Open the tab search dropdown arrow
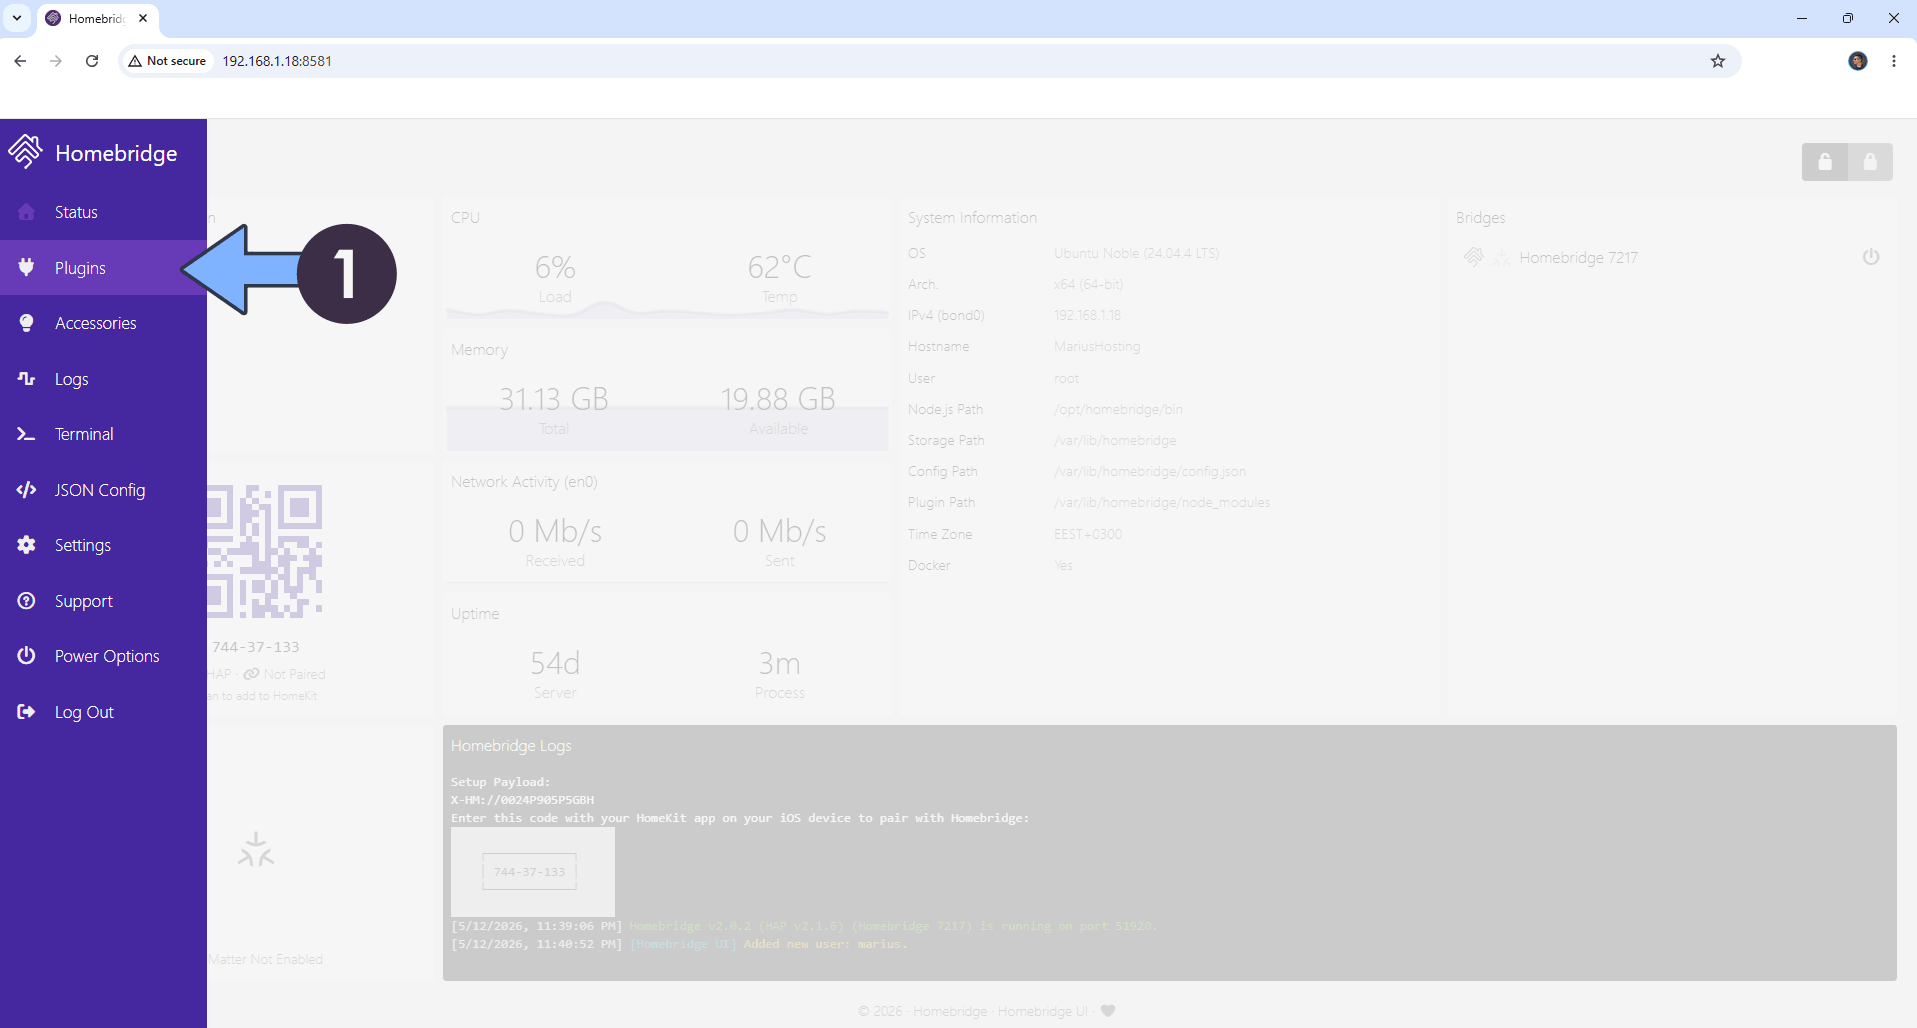 click(x=17, y=18)
